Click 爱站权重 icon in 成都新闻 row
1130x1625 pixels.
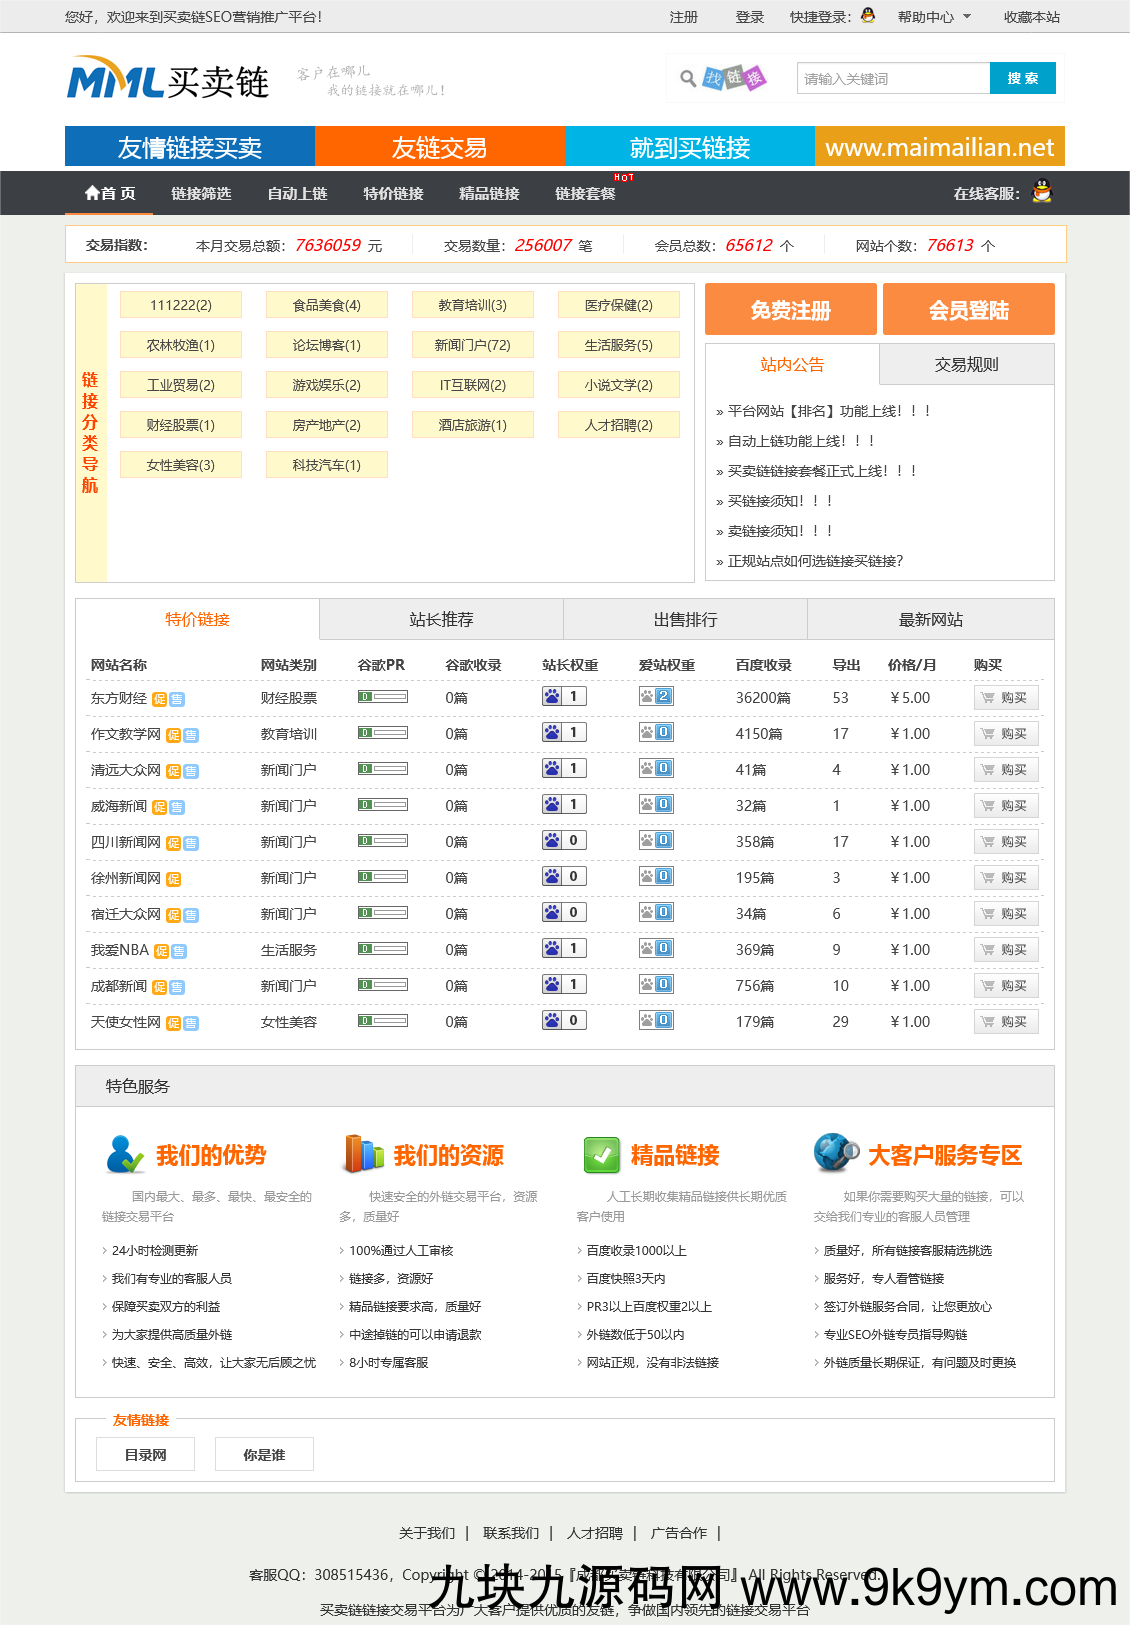pyautogui.click(x=656, y=984)
